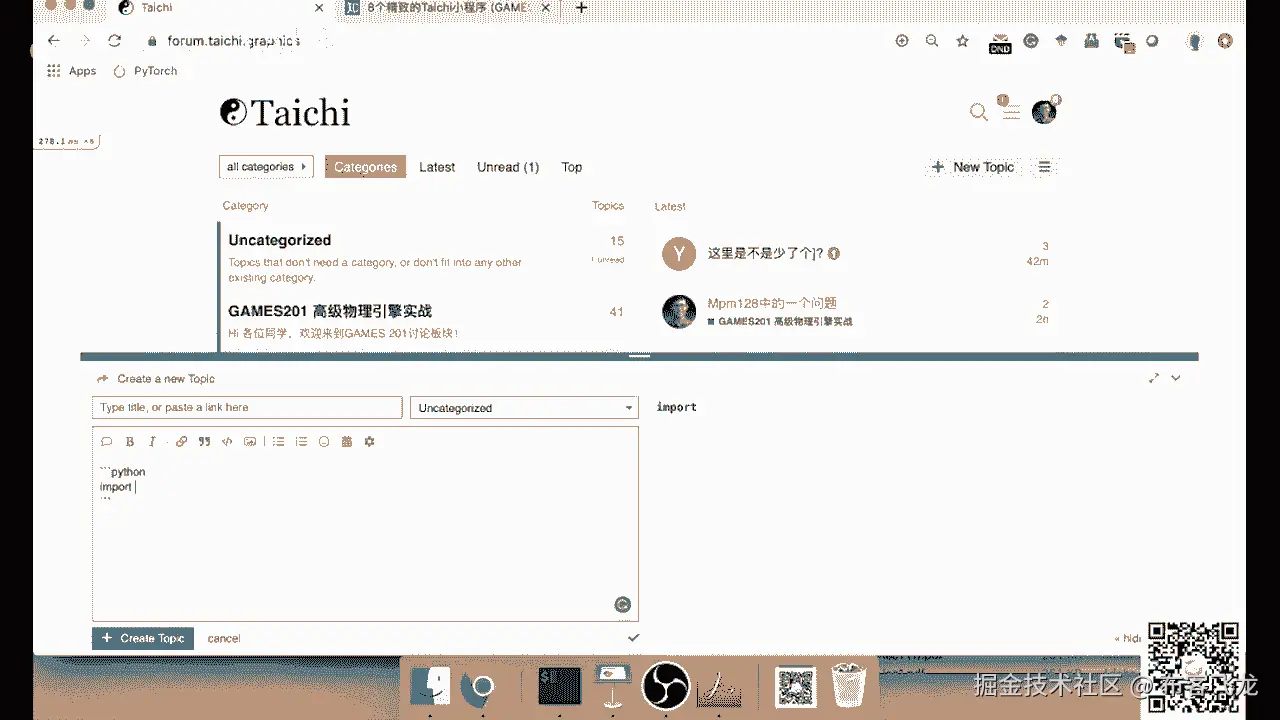Click the '41' topics count for GAMES201

617,312
